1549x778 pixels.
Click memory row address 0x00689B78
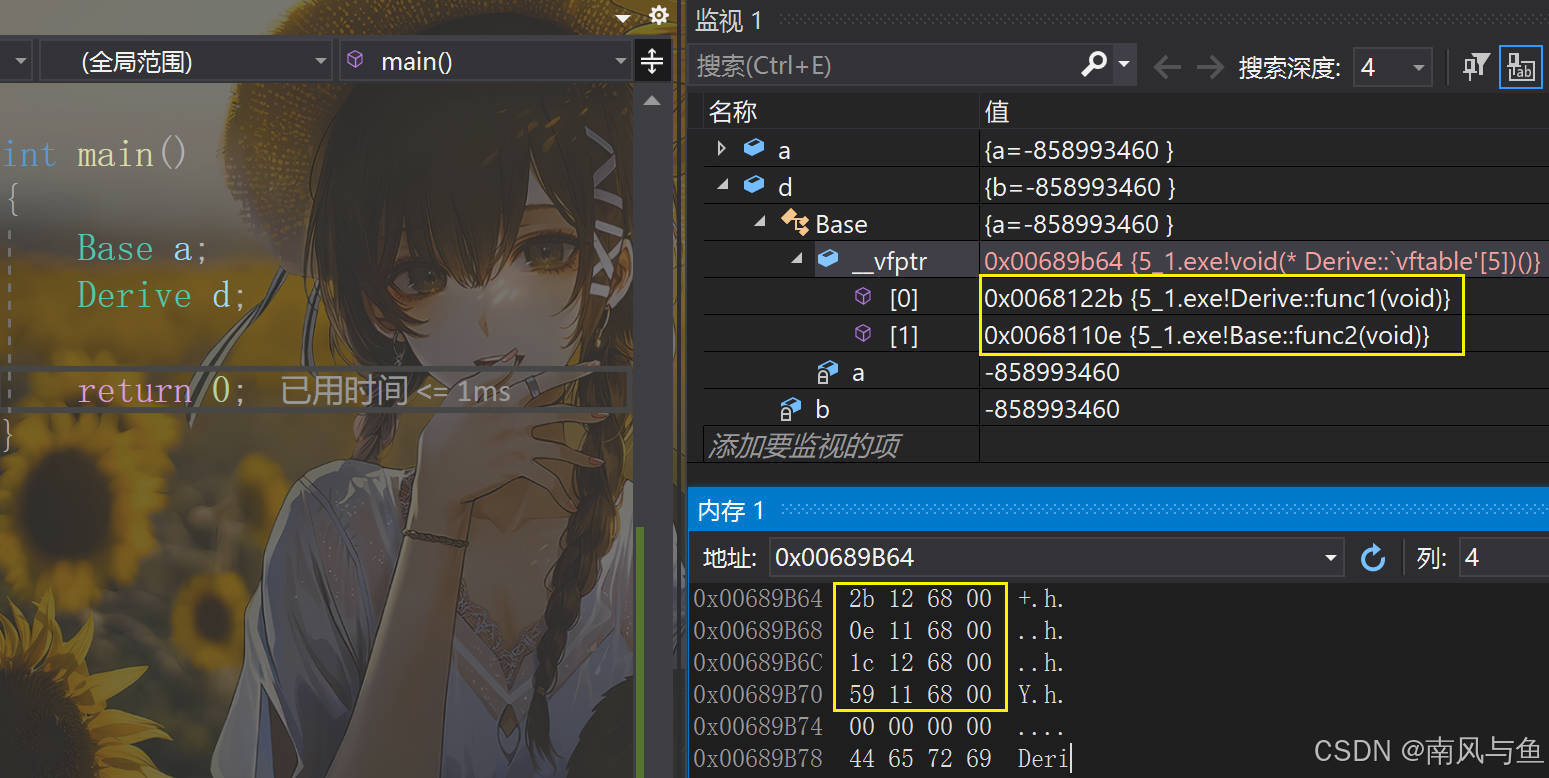(757, 759)
